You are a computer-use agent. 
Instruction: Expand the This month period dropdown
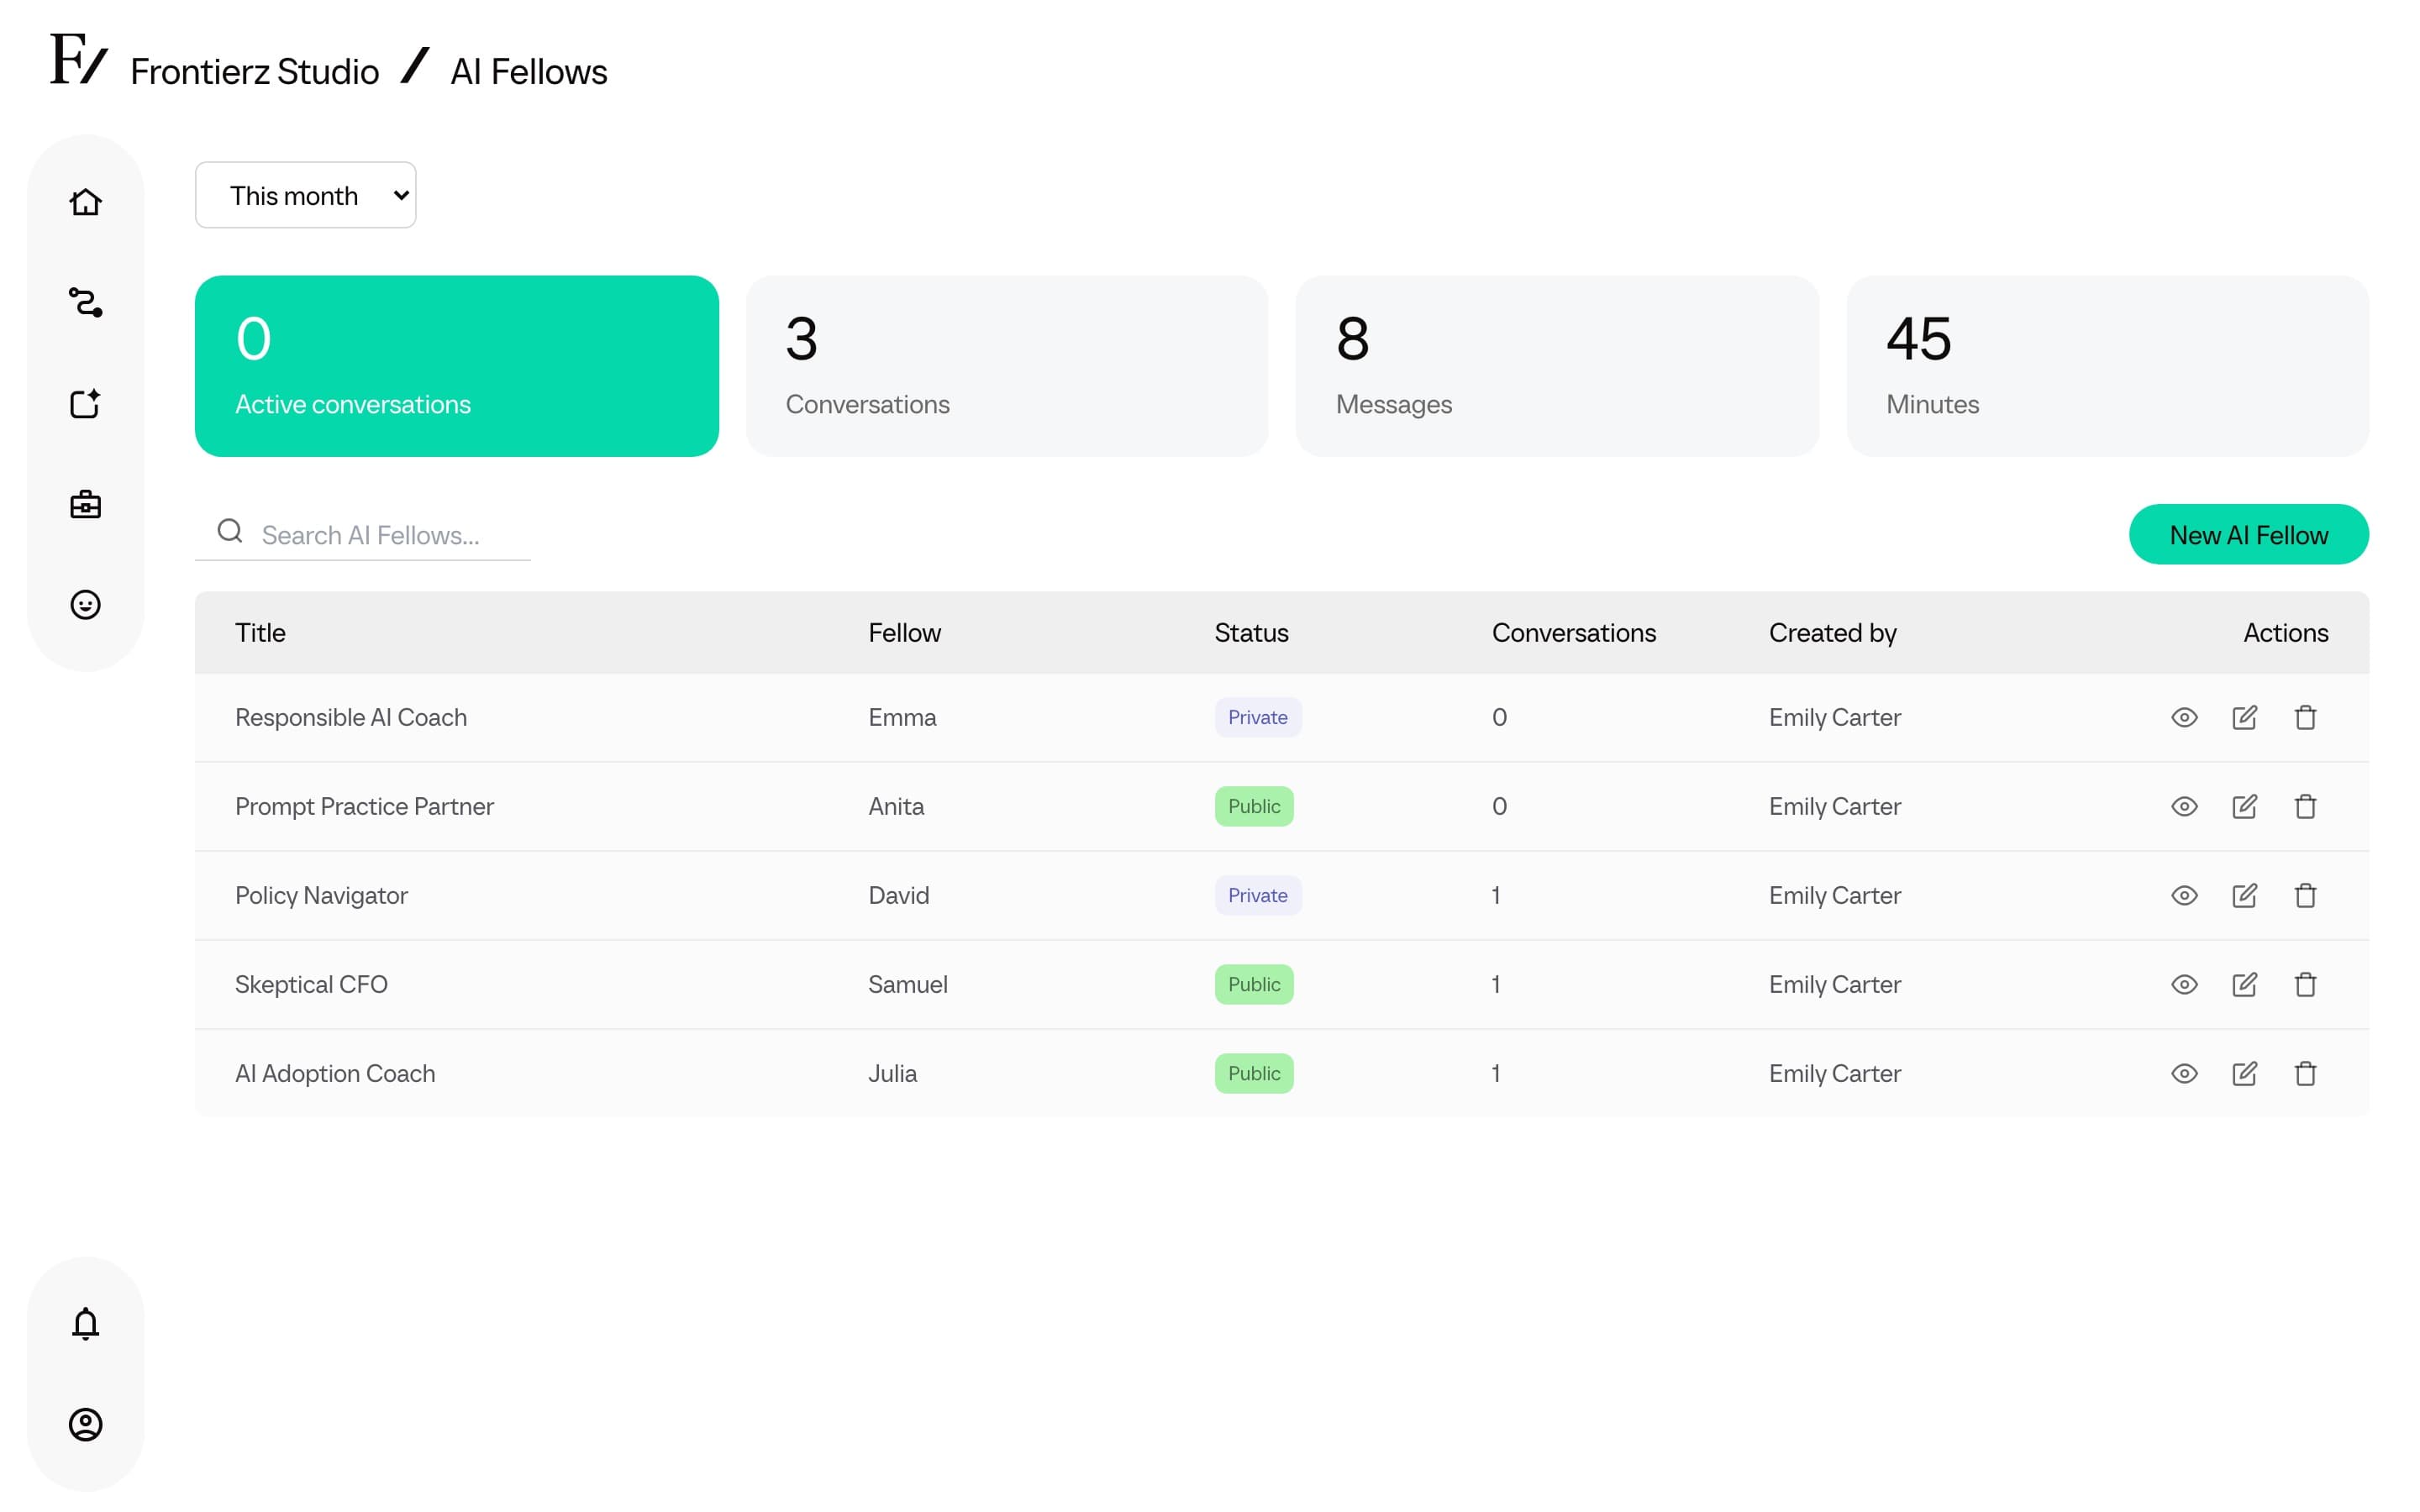(x=305, y=195)
